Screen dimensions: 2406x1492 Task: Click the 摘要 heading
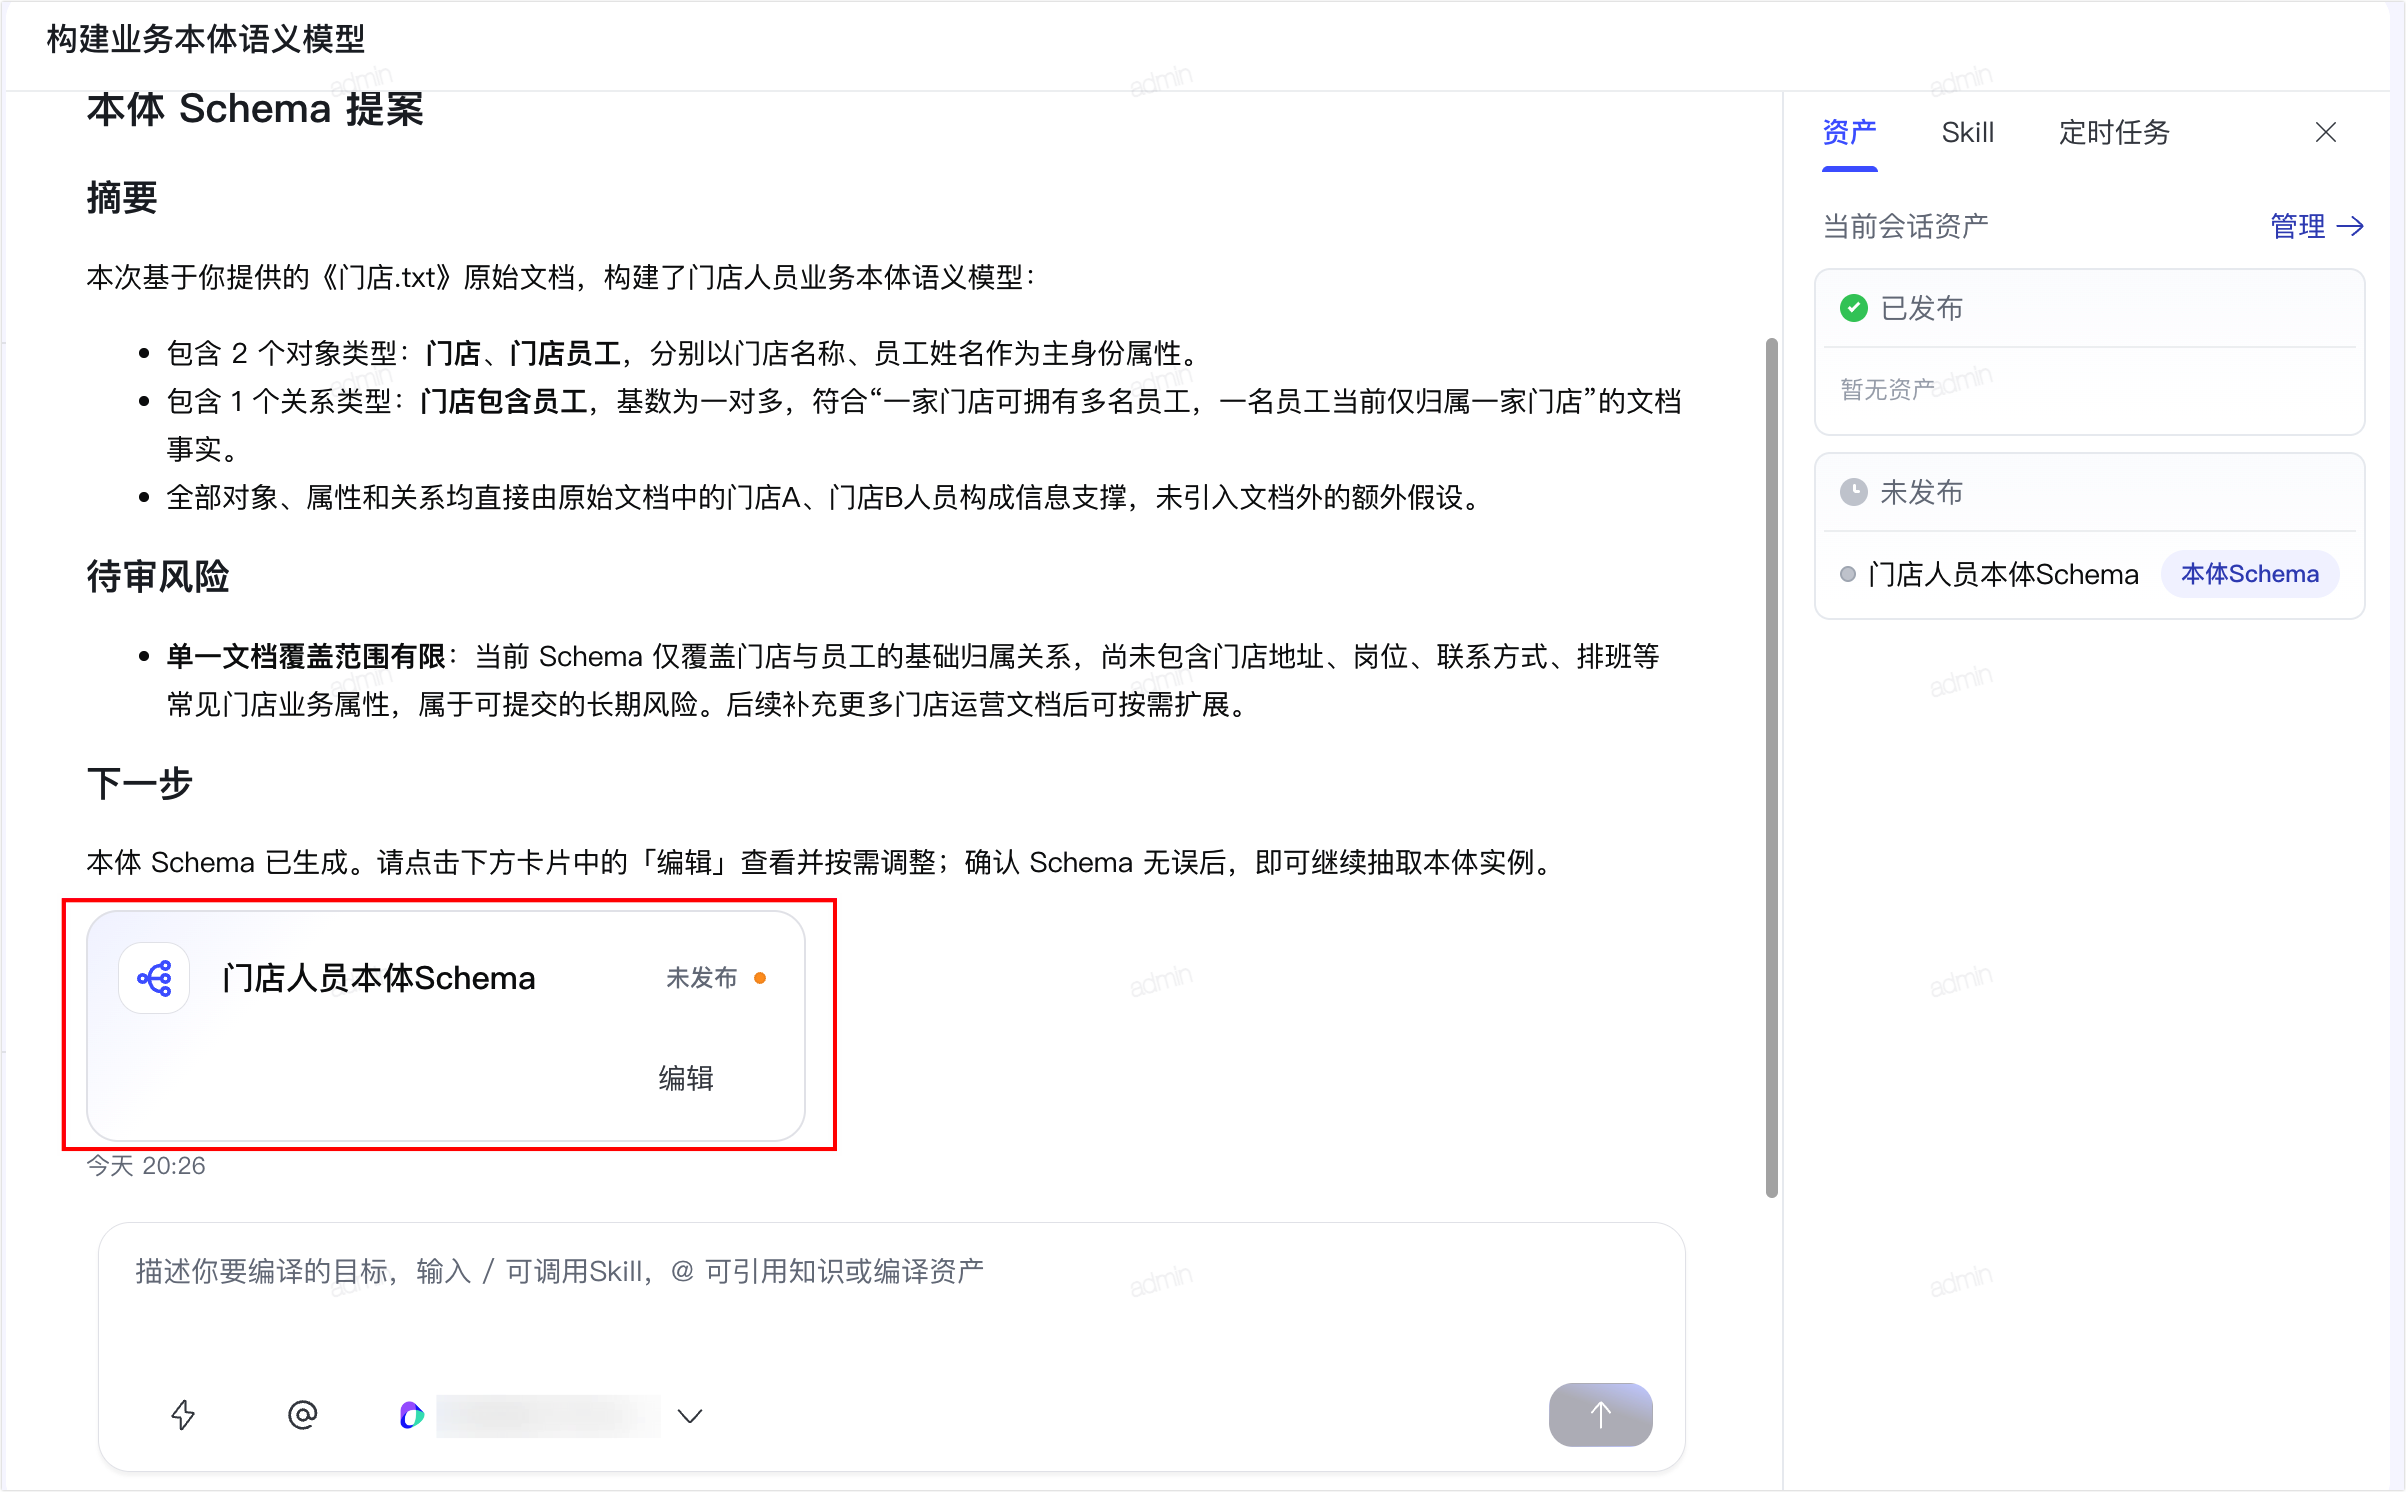[122, 198]
